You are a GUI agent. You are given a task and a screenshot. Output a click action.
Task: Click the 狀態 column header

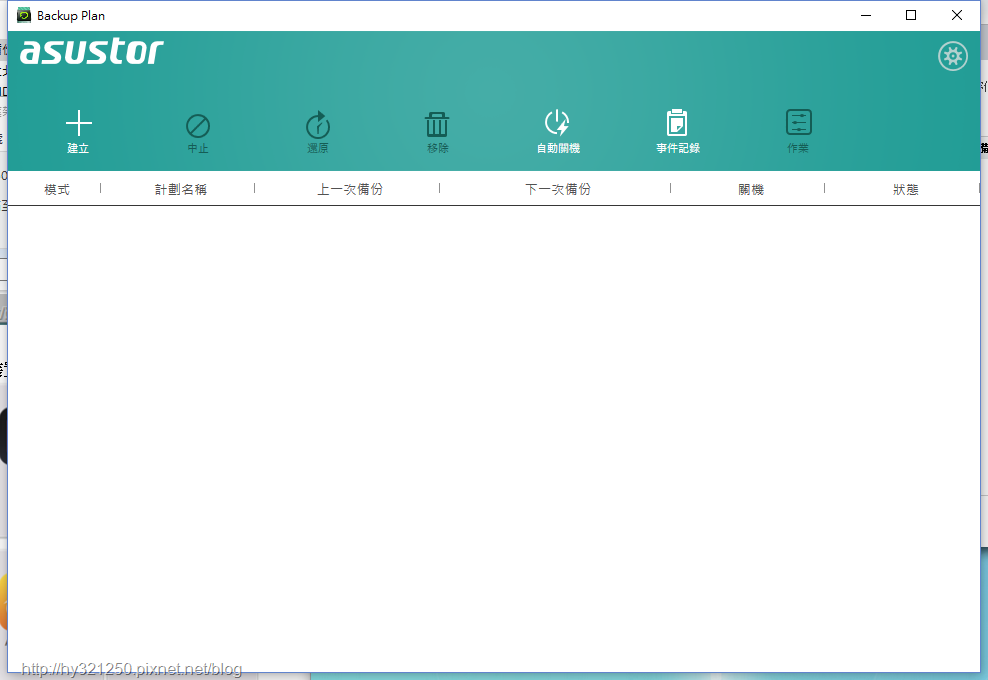(x=905, y=189)
